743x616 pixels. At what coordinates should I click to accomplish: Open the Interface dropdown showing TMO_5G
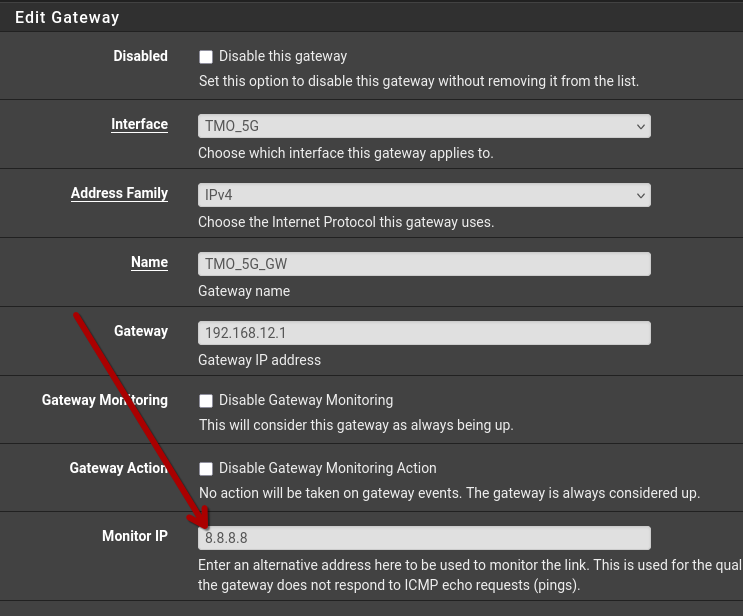424,126
